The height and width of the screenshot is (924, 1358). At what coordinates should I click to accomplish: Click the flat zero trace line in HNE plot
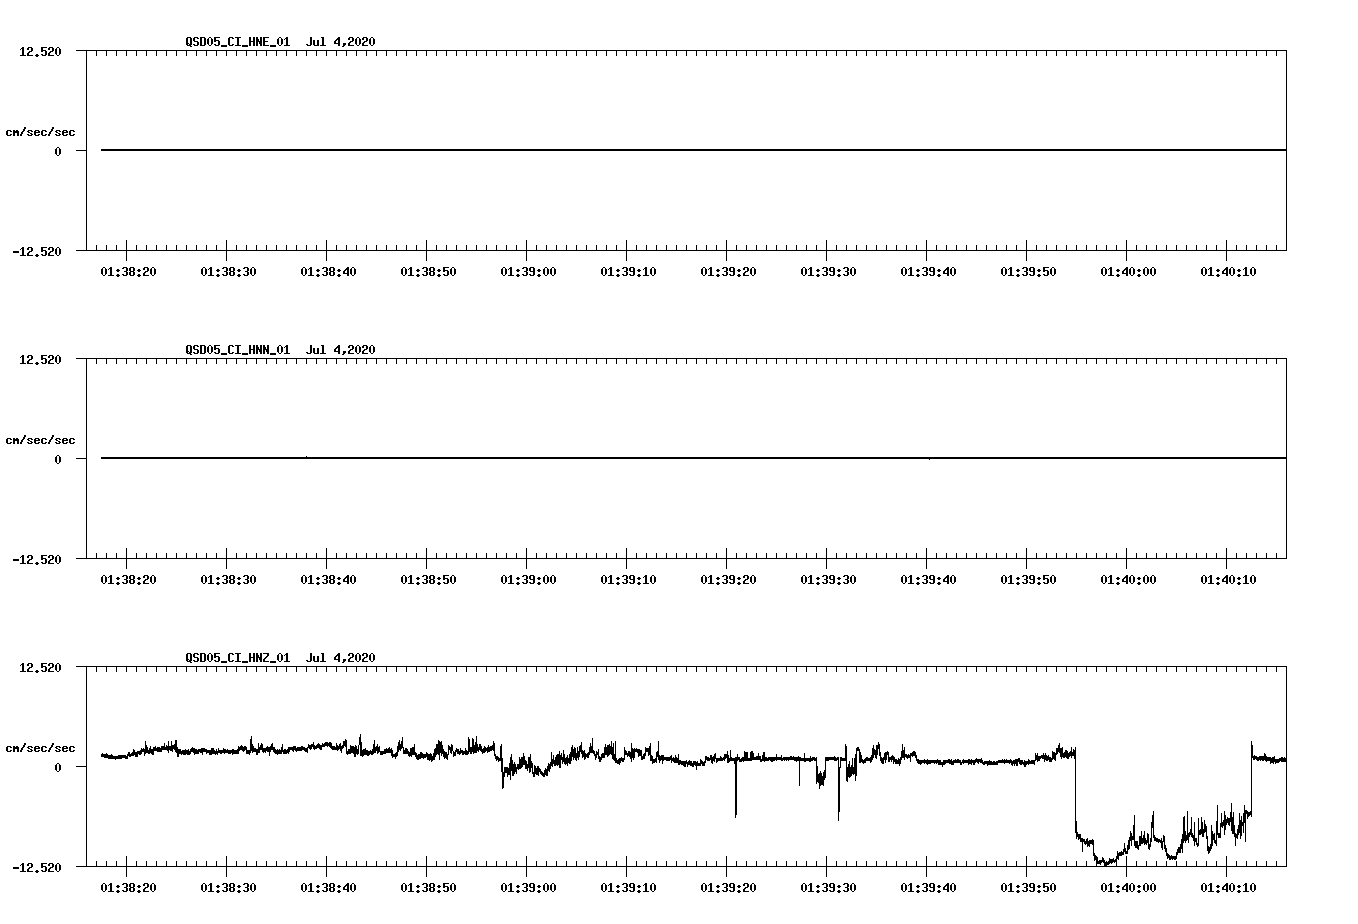[693, 150]
